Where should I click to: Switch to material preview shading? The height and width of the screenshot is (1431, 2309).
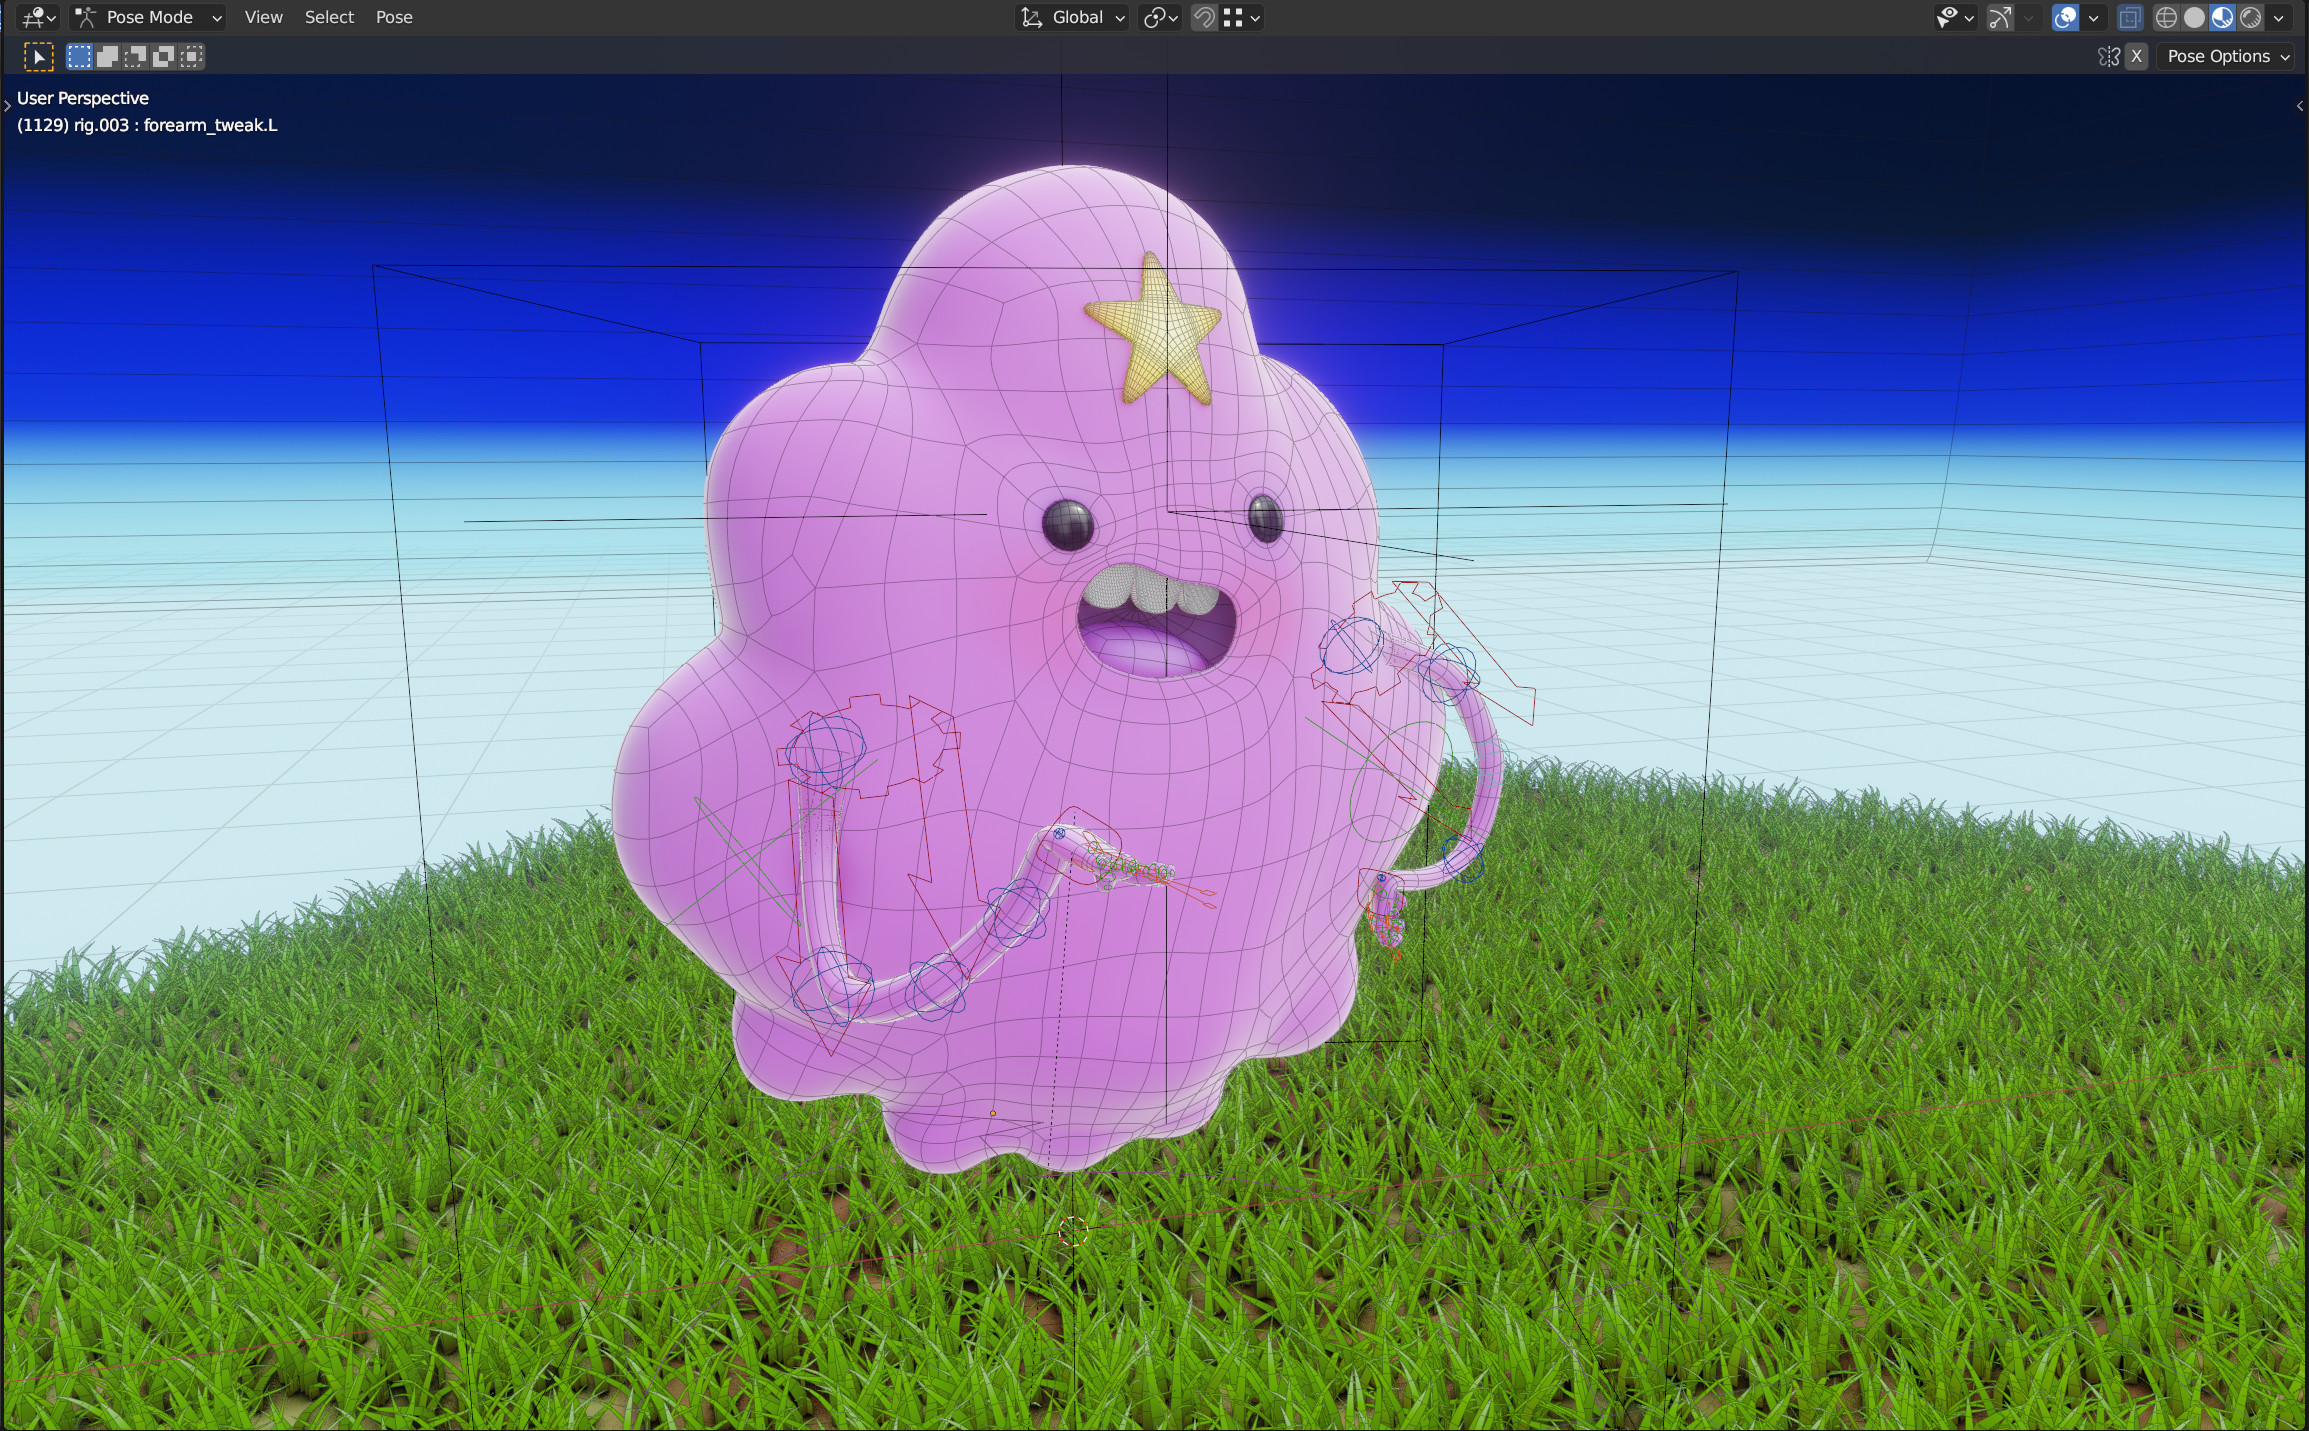pyautogui.click(x=2222, y=17)
